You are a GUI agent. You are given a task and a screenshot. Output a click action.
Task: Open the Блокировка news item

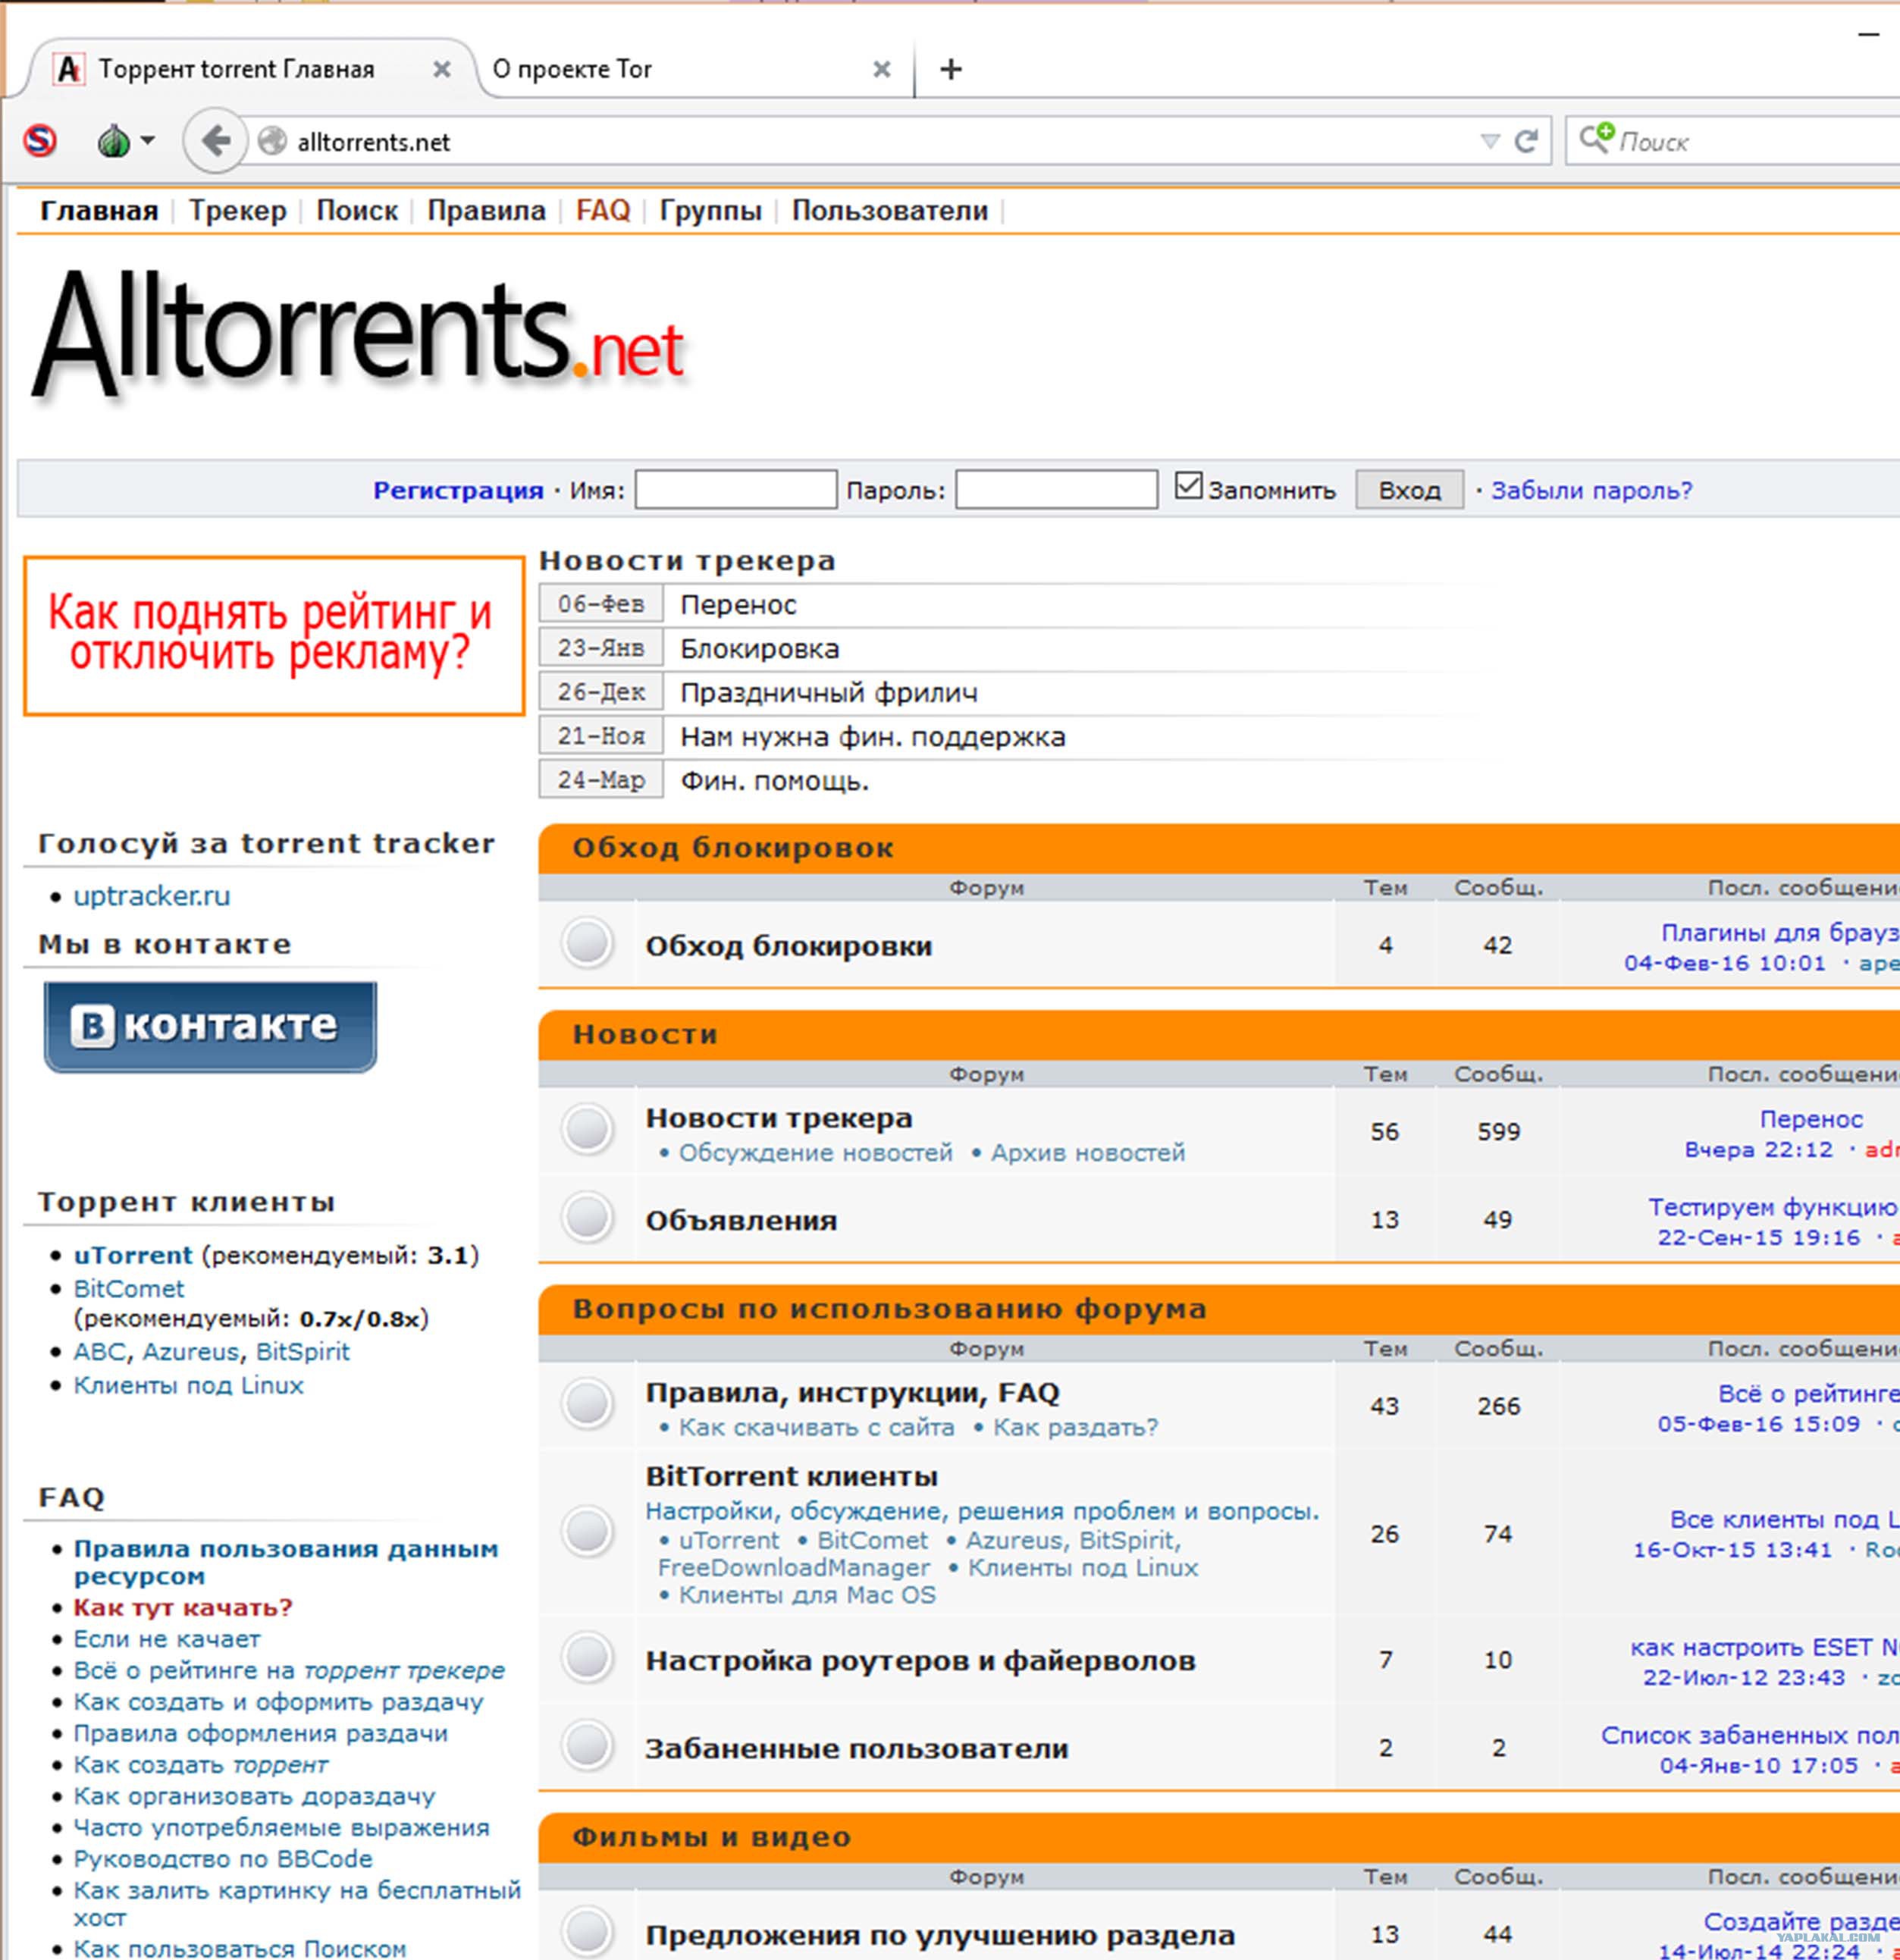759,648
